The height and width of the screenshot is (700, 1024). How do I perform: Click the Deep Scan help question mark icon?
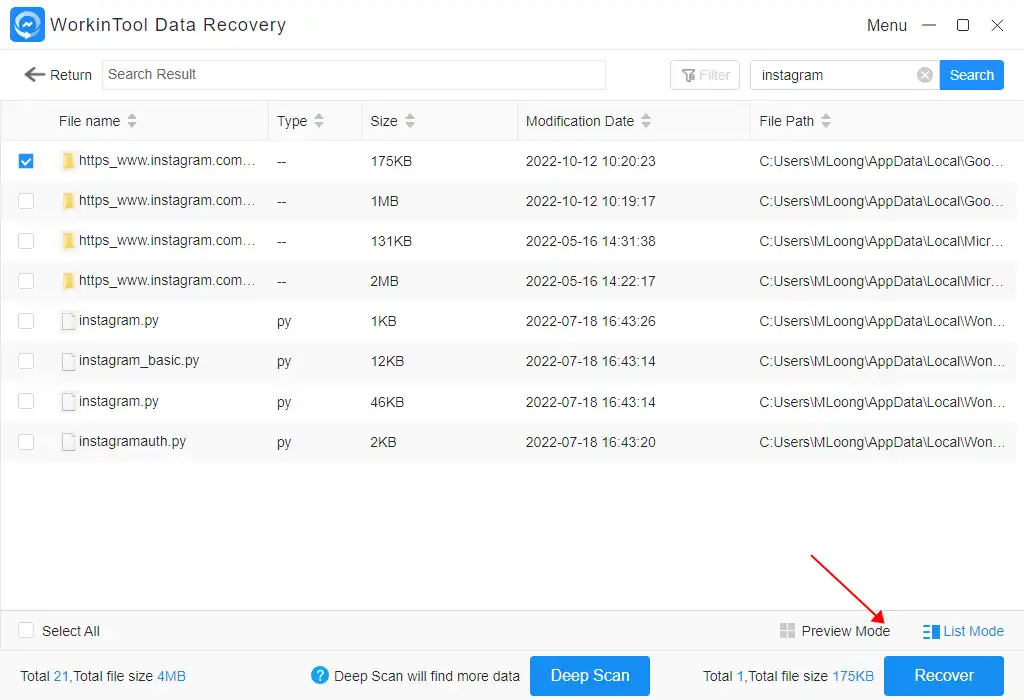[319, 675]
